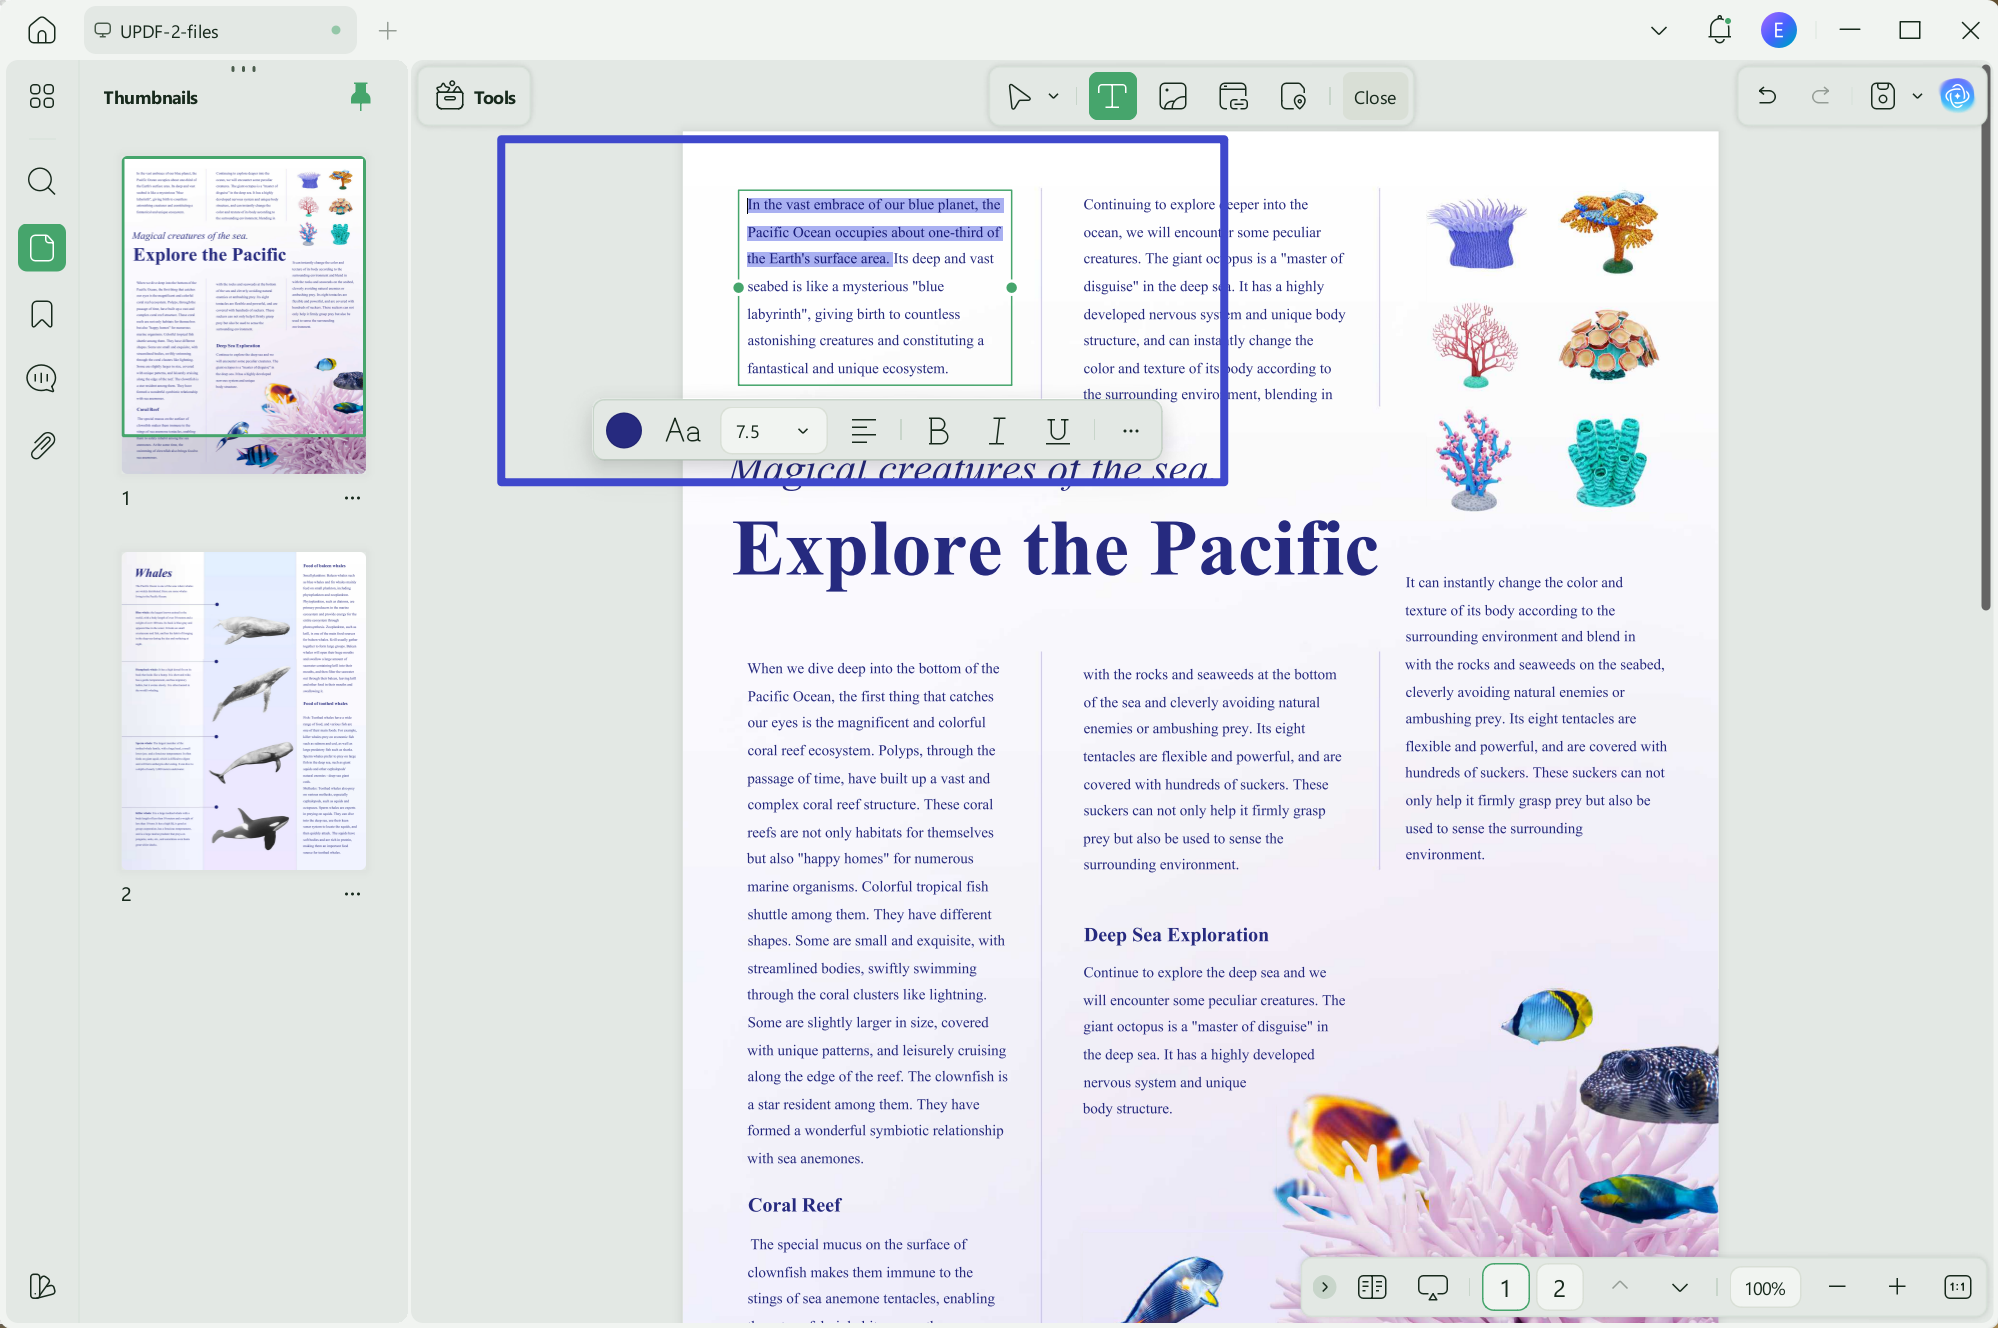Go to next page arrow
This screenshot has height=1328, width=1998.
(1680, 1287)
